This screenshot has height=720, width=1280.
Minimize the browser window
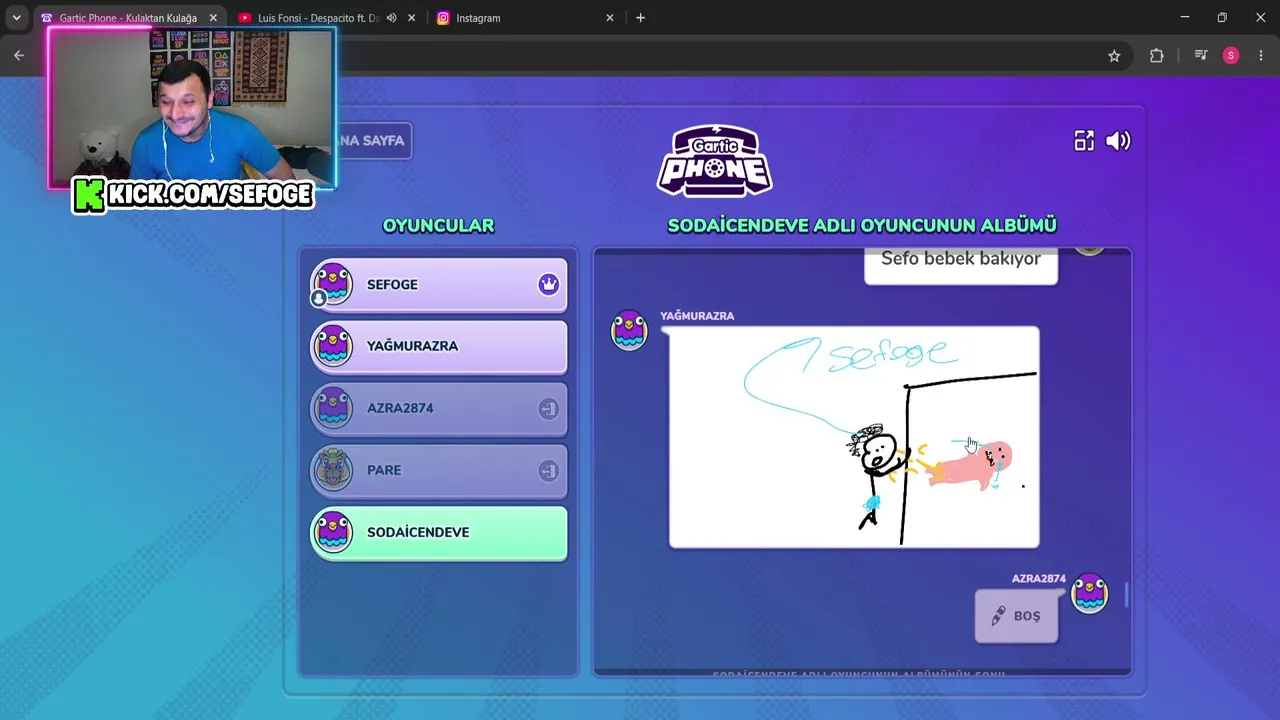pyautogui.click(x=1185, y=17)
